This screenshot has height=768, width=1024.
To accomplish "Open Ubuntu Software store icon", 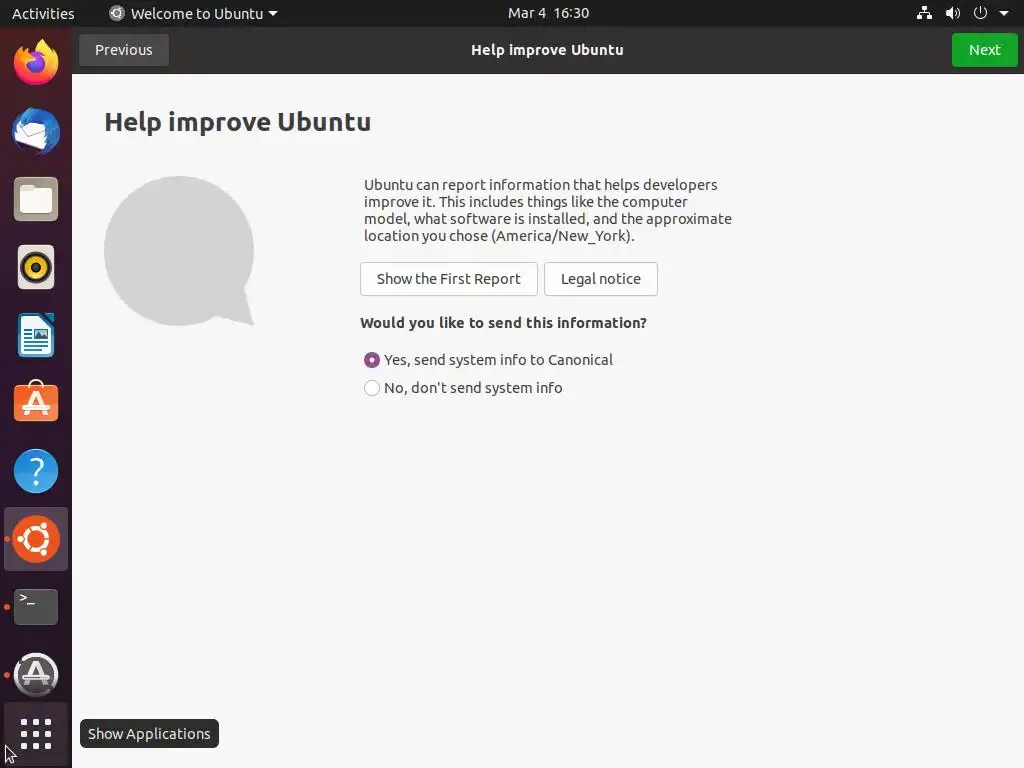I will [x=36, y=402].
